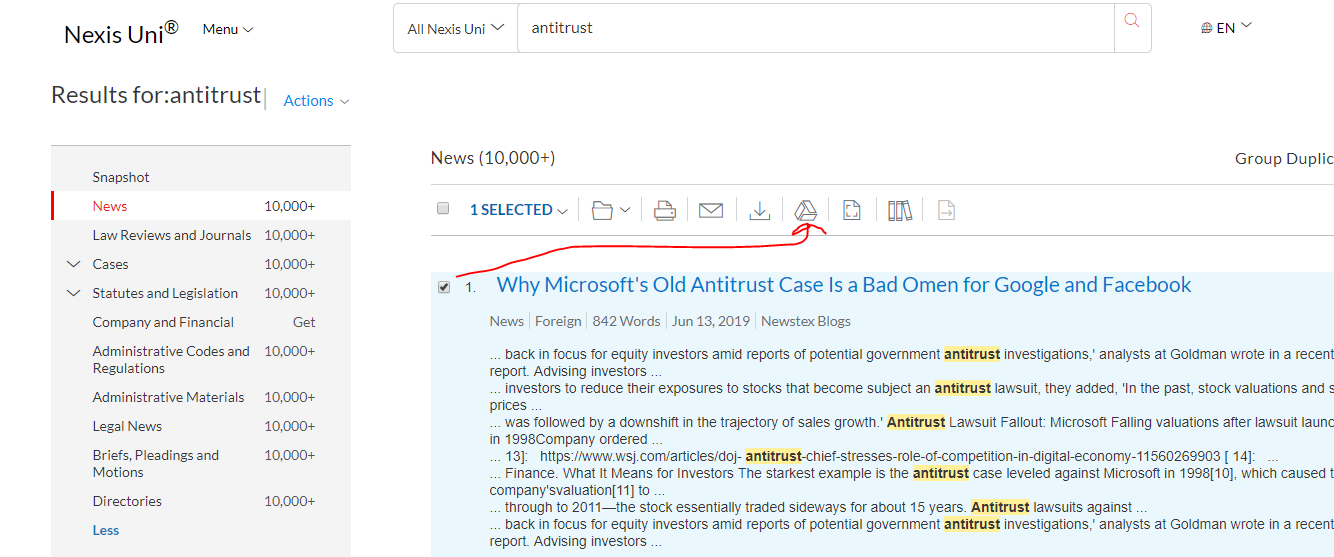Click the Statutes and Legislation label
The image size is (1334, 557).
(x=165, y=293)
